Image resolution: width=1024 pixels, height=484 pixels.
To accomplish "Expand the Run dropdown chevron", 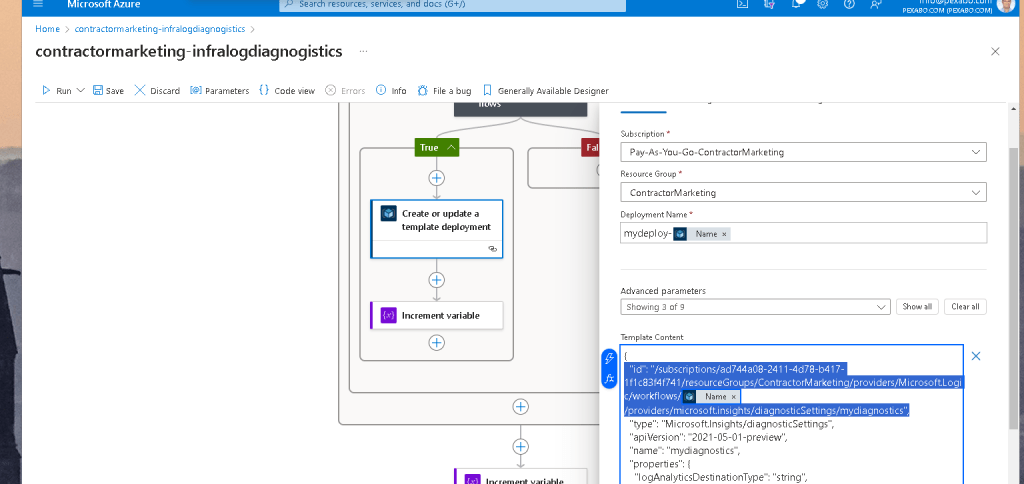I will click(x=81, y=91).
